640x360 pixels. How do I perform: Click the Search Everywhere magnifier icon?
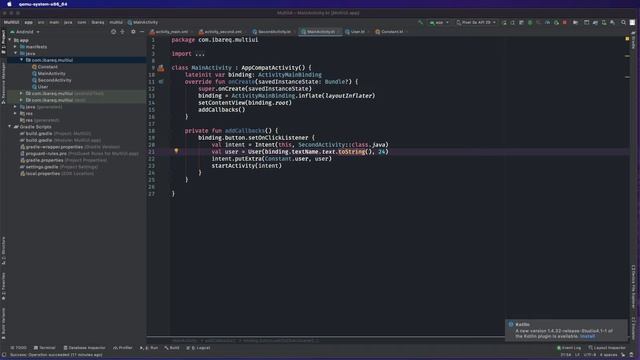pyautogui.click(x=623, y=22)
